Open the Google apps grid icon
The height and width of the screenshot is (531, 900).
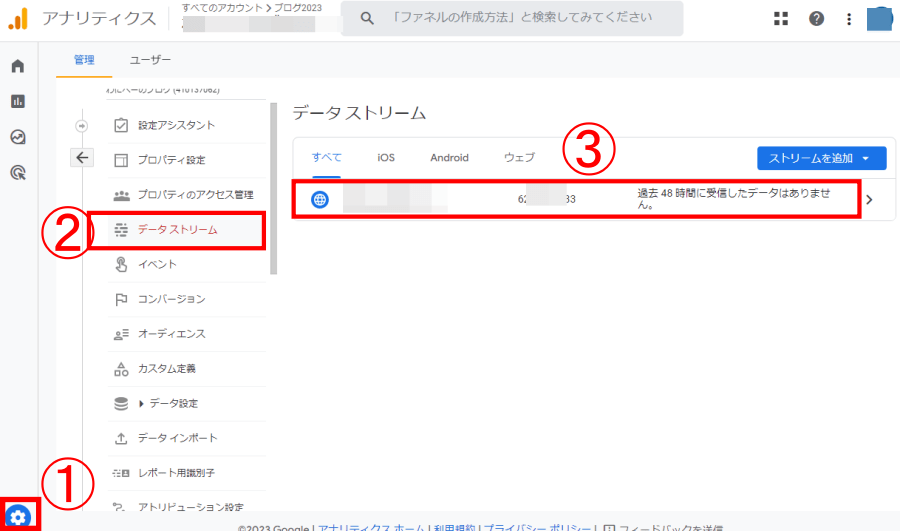point(781,18)
